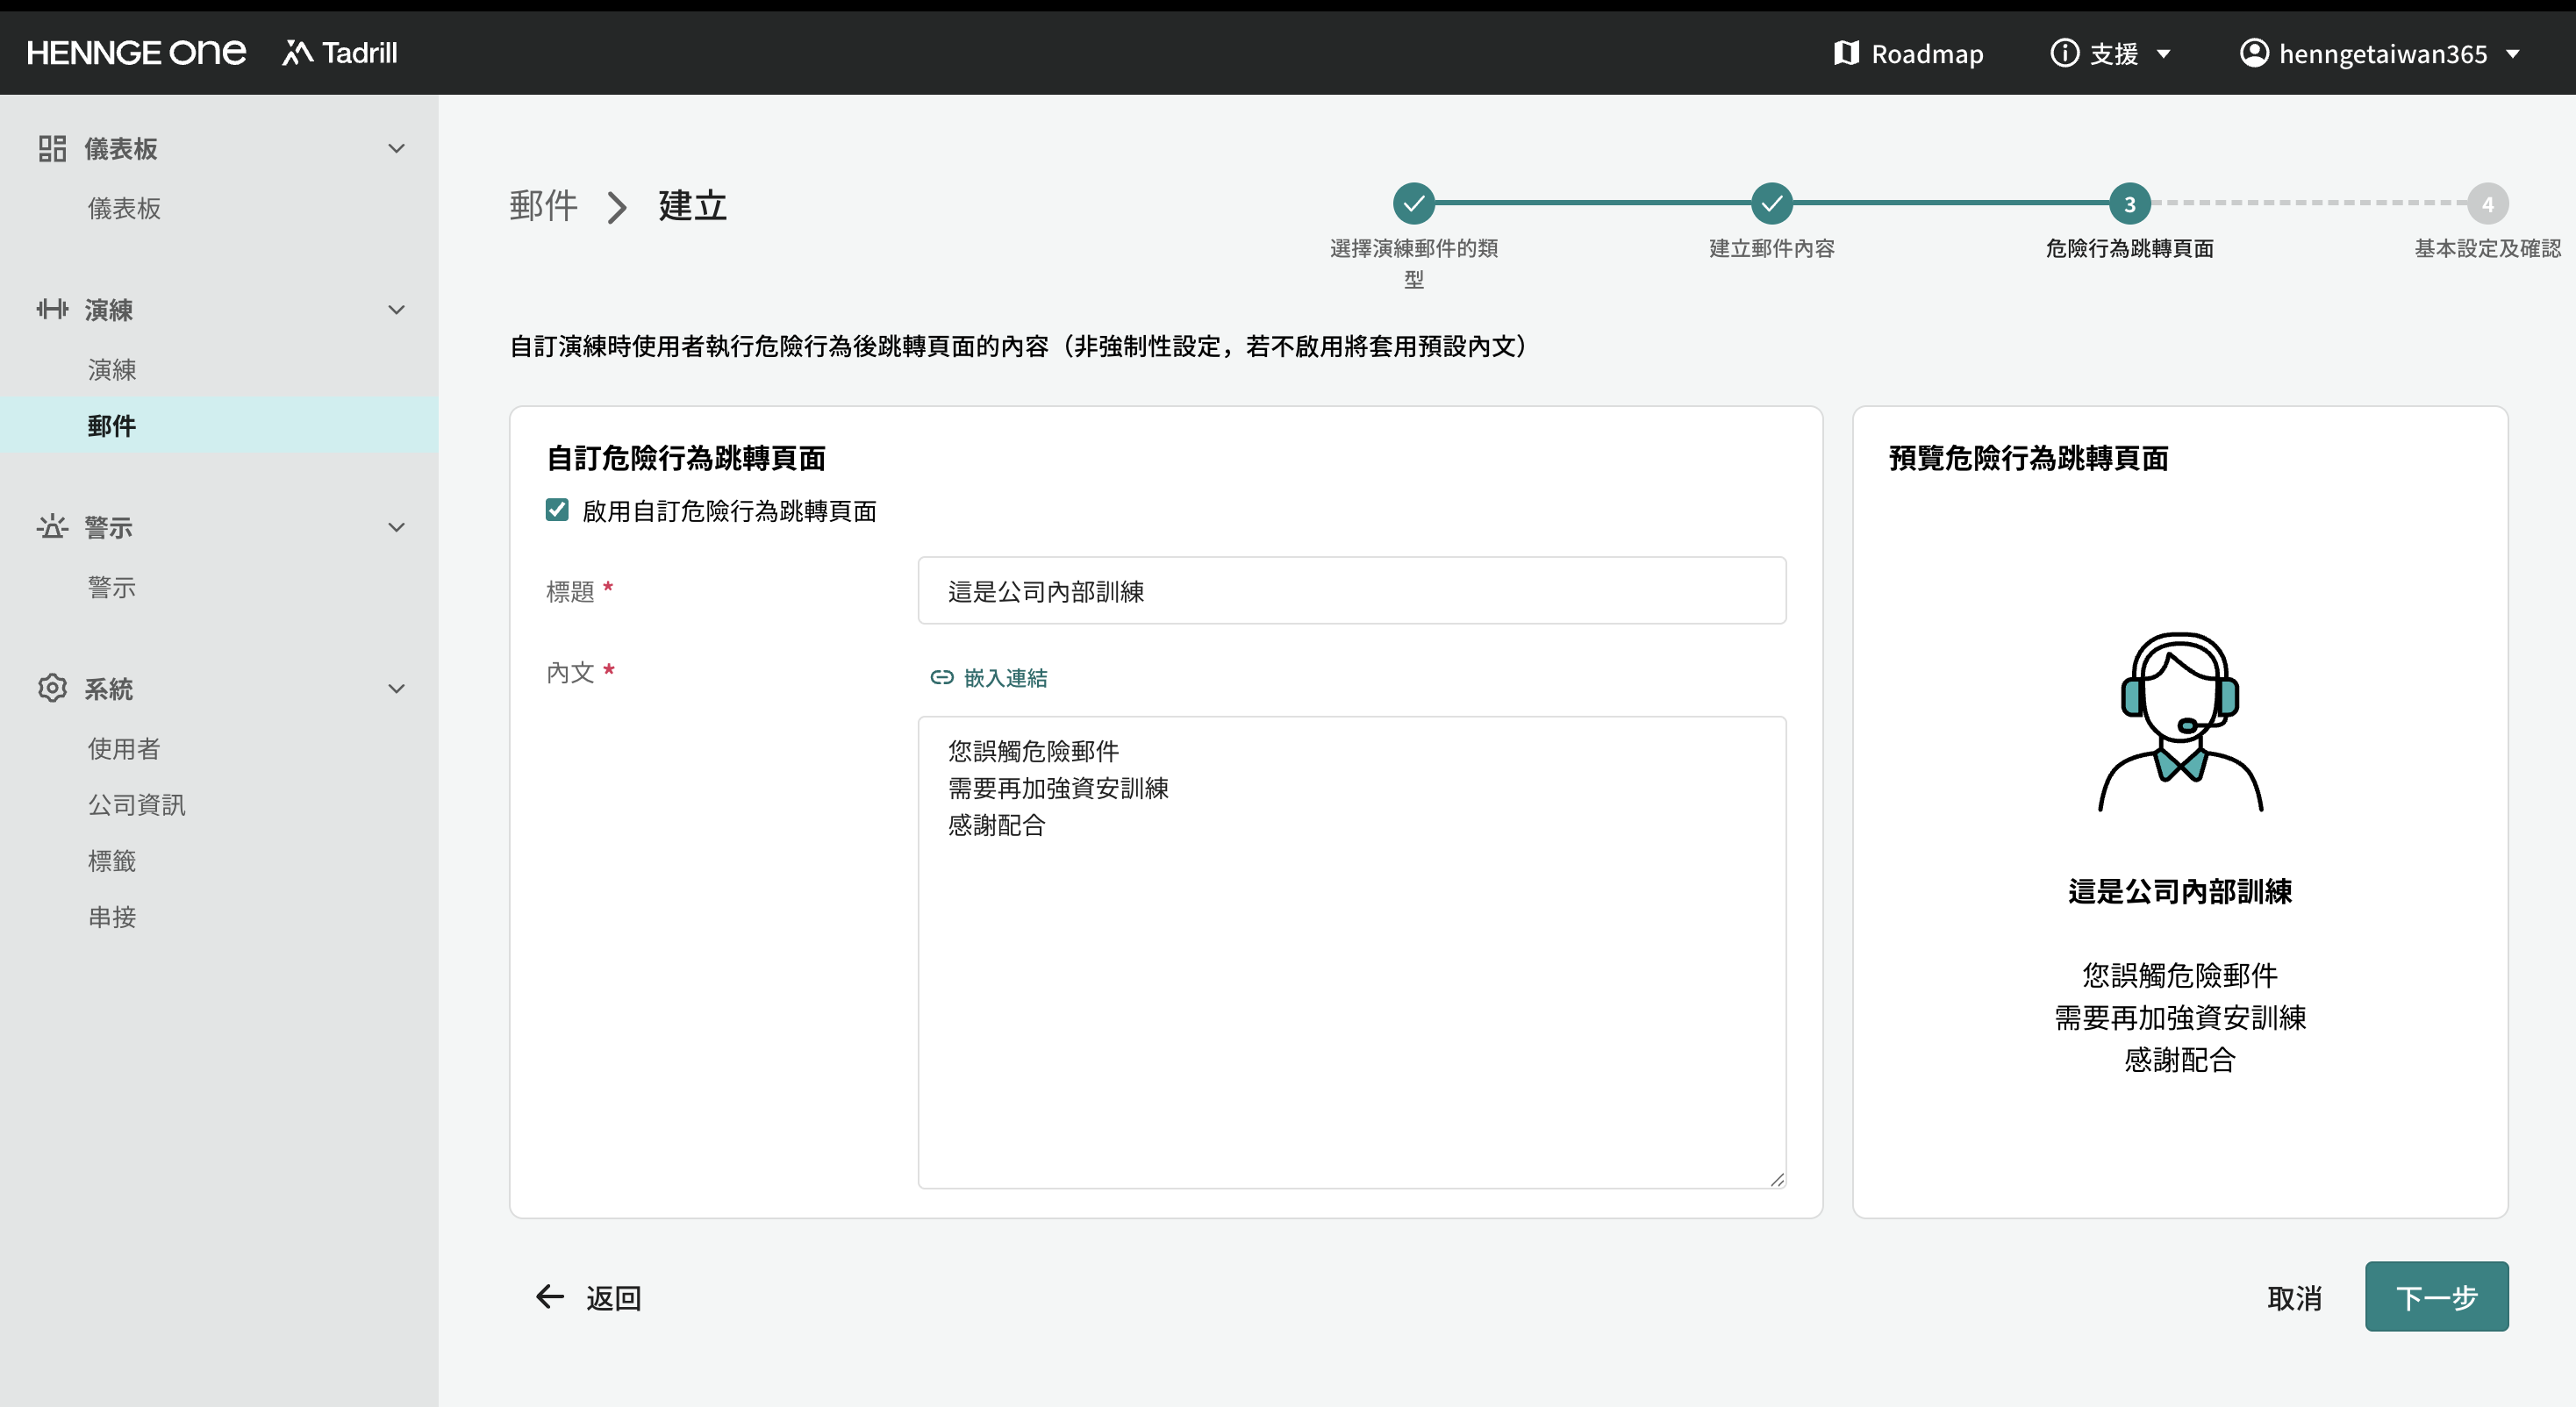This screenshot has height=1407, width=2576.
Task: Open the 支援 dropdown arrow
Action: pyautogui.click(x=2163, y=54)
